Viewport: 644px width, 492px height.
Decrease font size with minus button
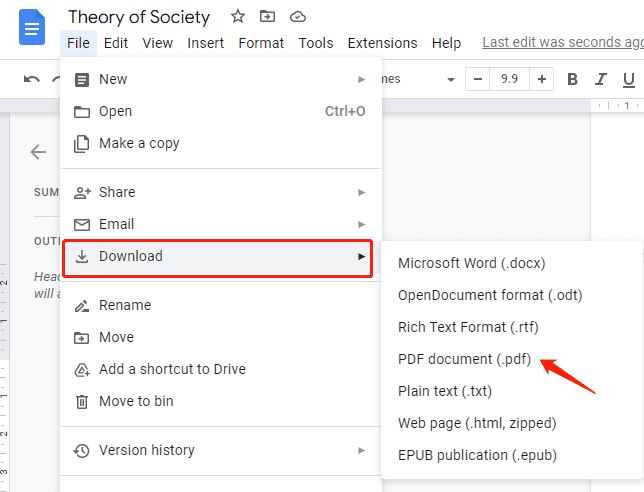point(477,80)
